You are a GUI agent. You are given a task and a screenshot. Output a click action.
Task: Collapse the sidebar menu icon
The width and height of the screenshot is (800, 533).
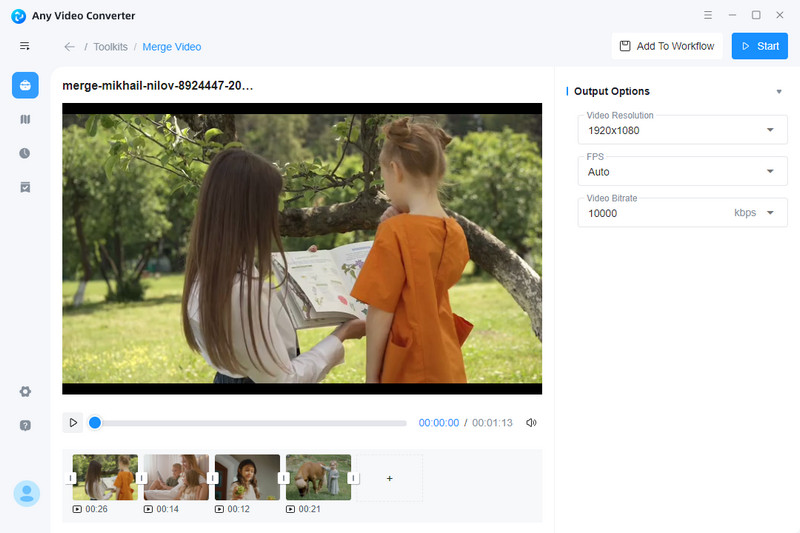[x=24, y=46]
